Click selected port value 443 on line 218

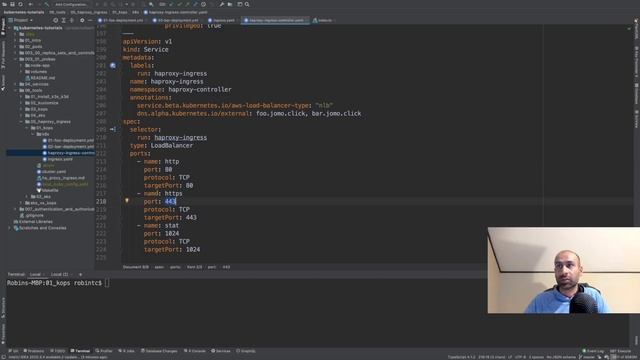tap(170, 201)
